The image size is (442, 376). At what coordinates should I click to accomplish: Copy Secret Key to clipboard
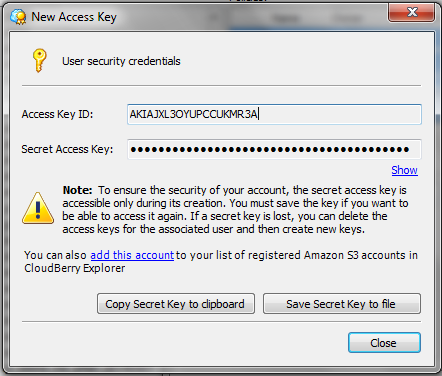click(176, 304)
